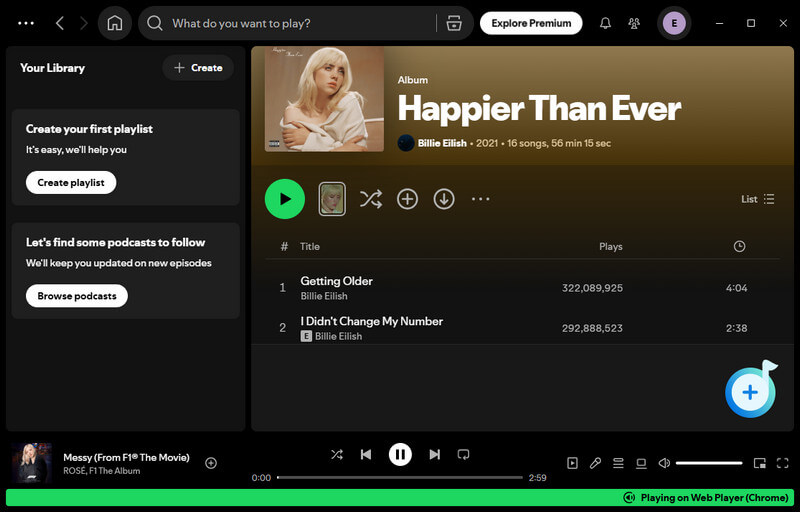Enter full screen mode icon
The image size is (800, 512).
pyautogui.click(x=782, y=463)
